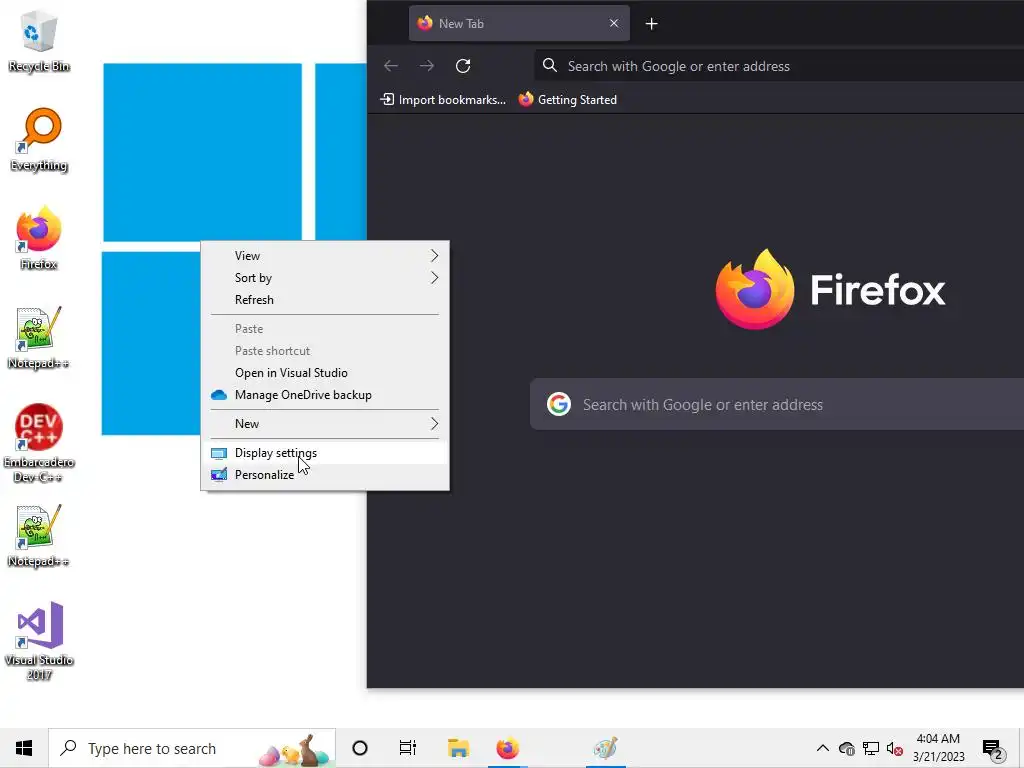This screenshot has height=768, width=1024.
Task: Open the network tray icon
Action: click(871, 748)
